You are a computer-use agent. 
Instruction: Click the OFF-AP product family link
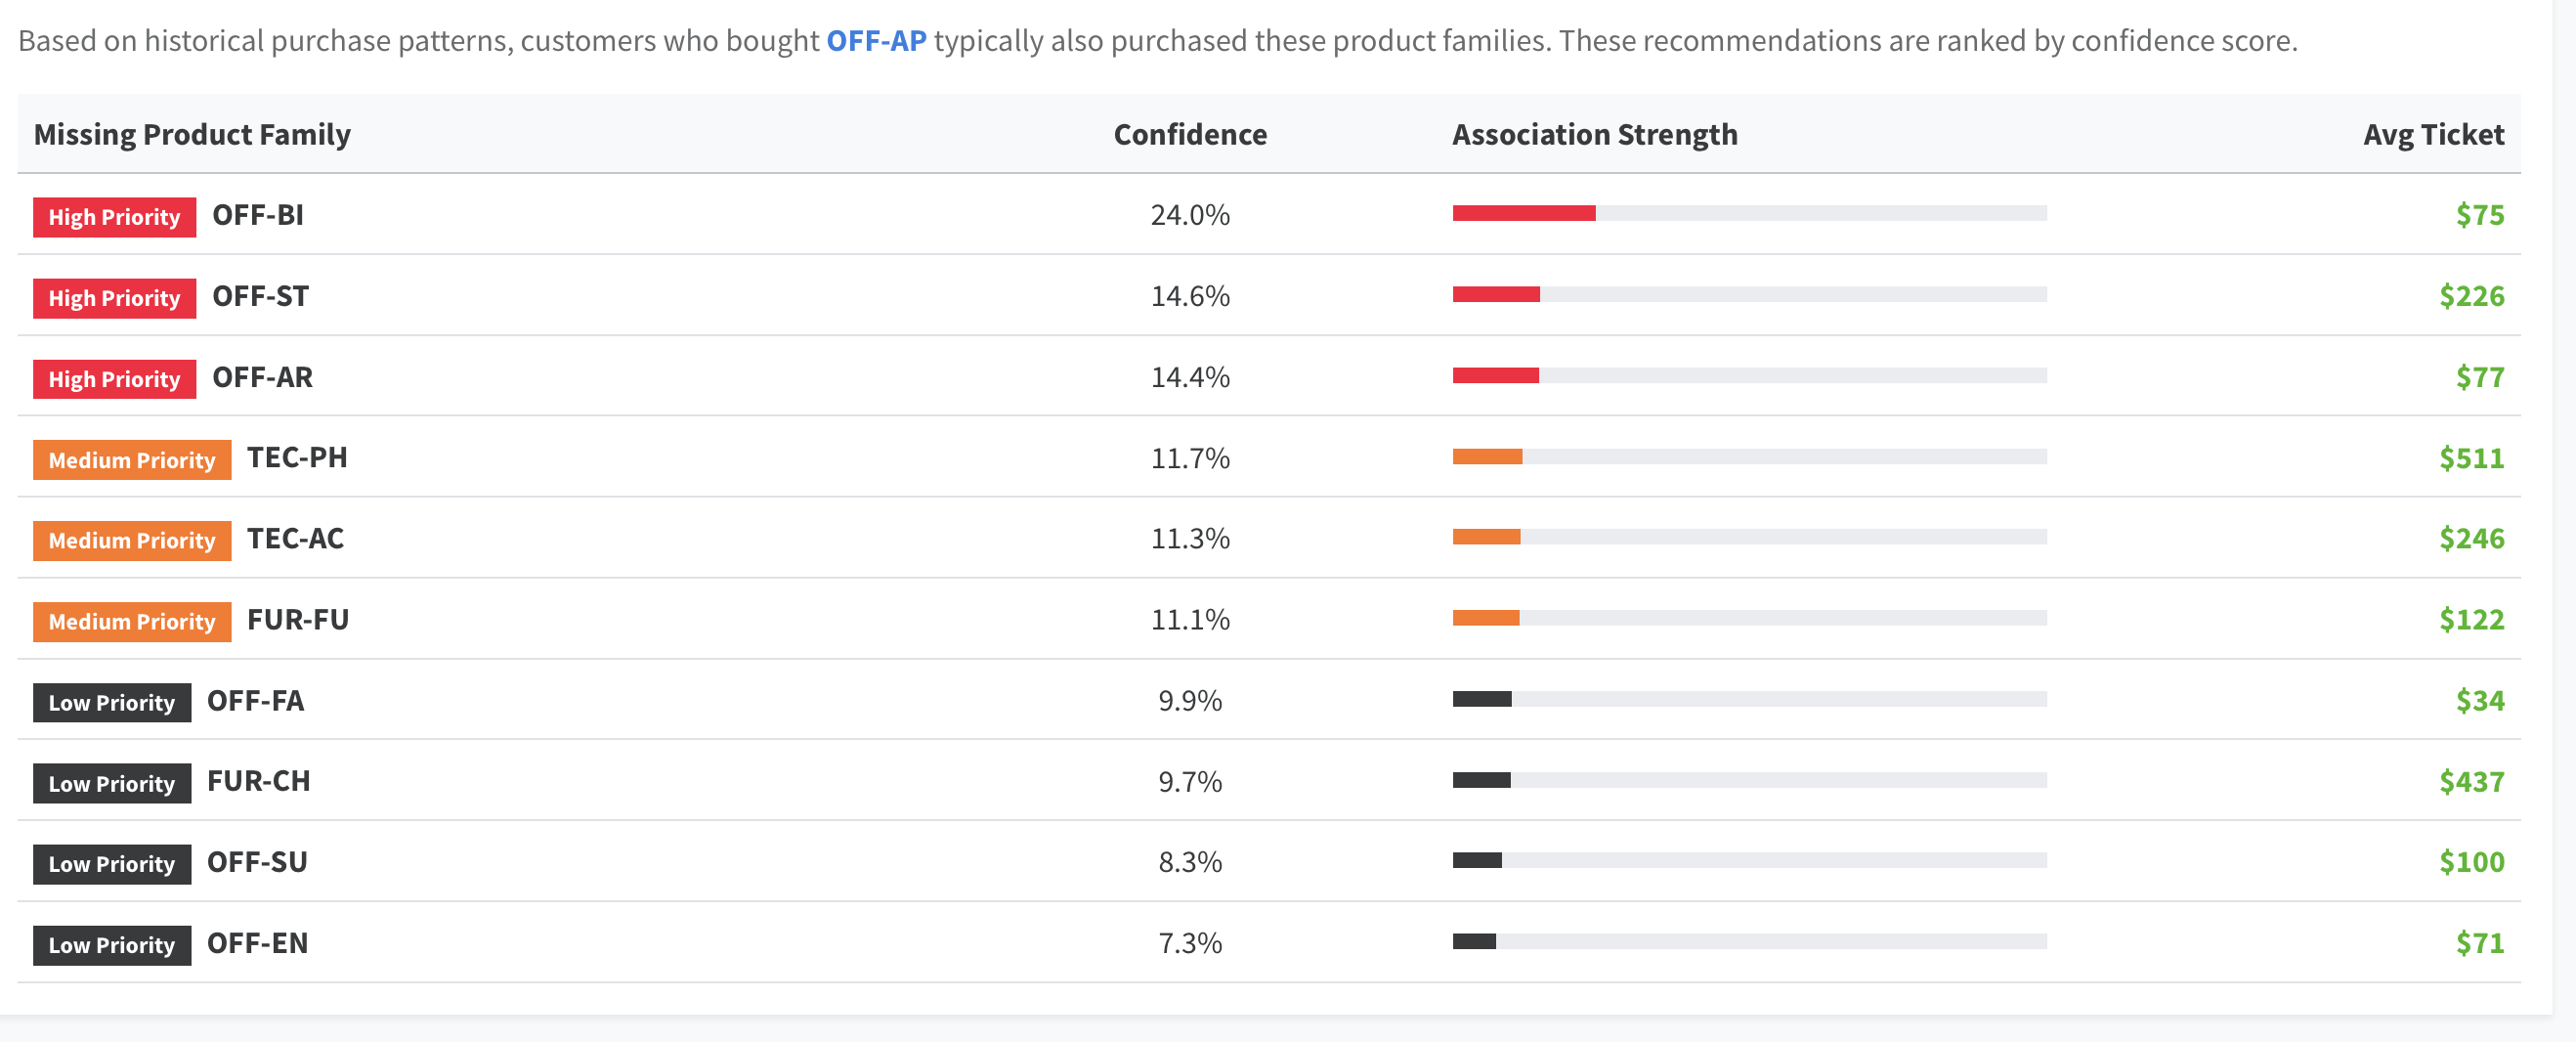[876, 41]
